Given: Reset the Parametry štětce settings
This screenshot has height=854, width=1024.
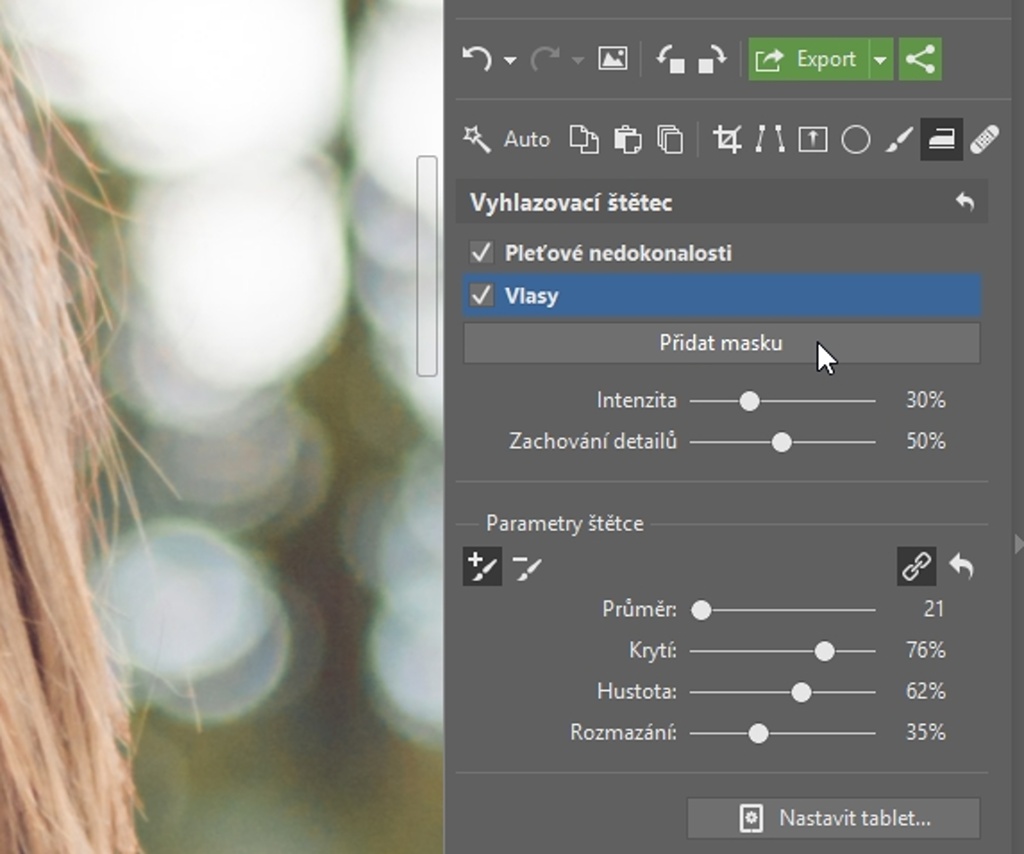Looking at the screenshot, I should 961,565.
